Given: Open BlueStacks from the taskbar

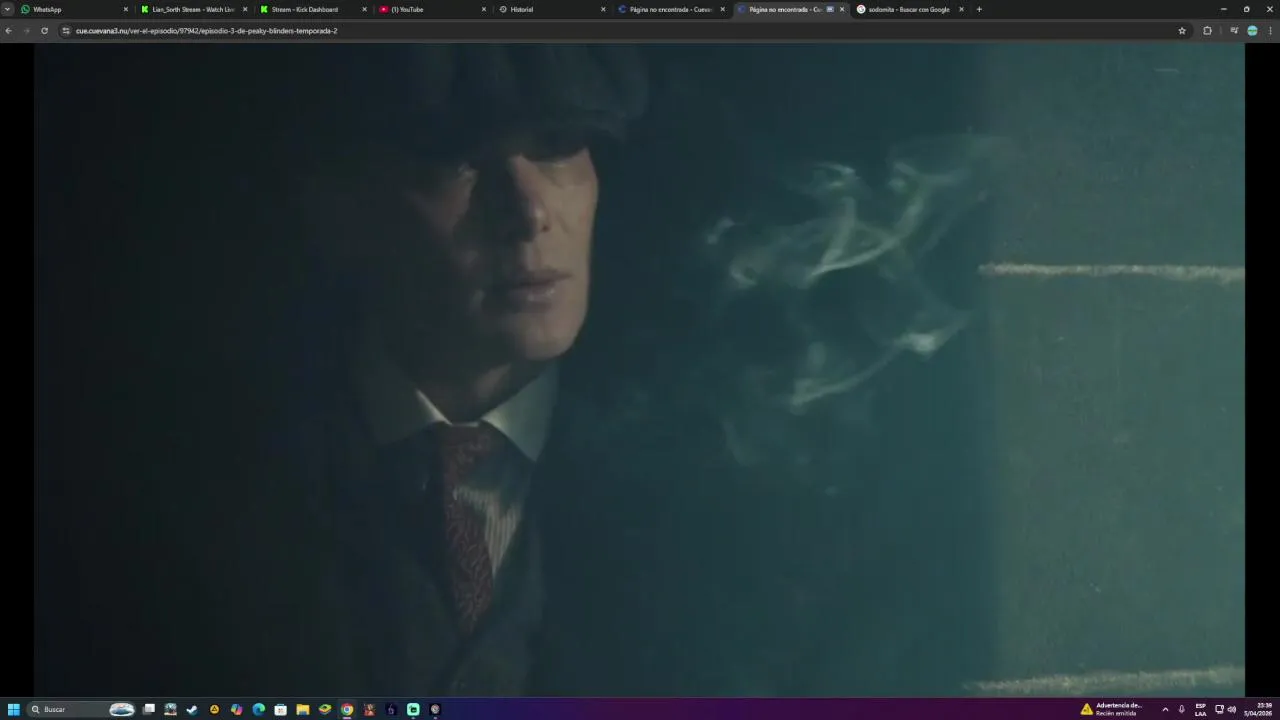Looking at the screenshot, I should click(x=325, y=709).
